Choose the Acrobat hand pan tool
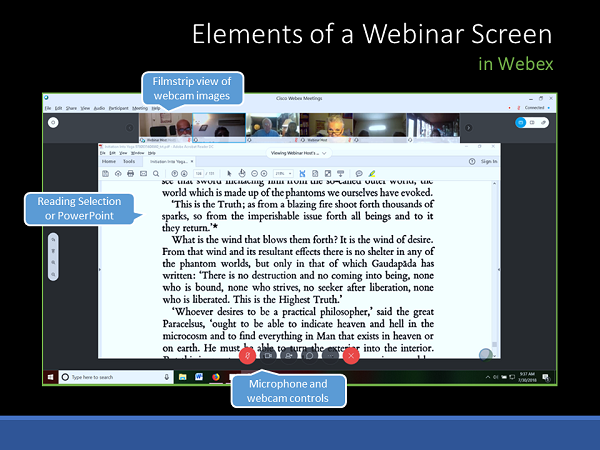600x450 pixels. [242, 173]
